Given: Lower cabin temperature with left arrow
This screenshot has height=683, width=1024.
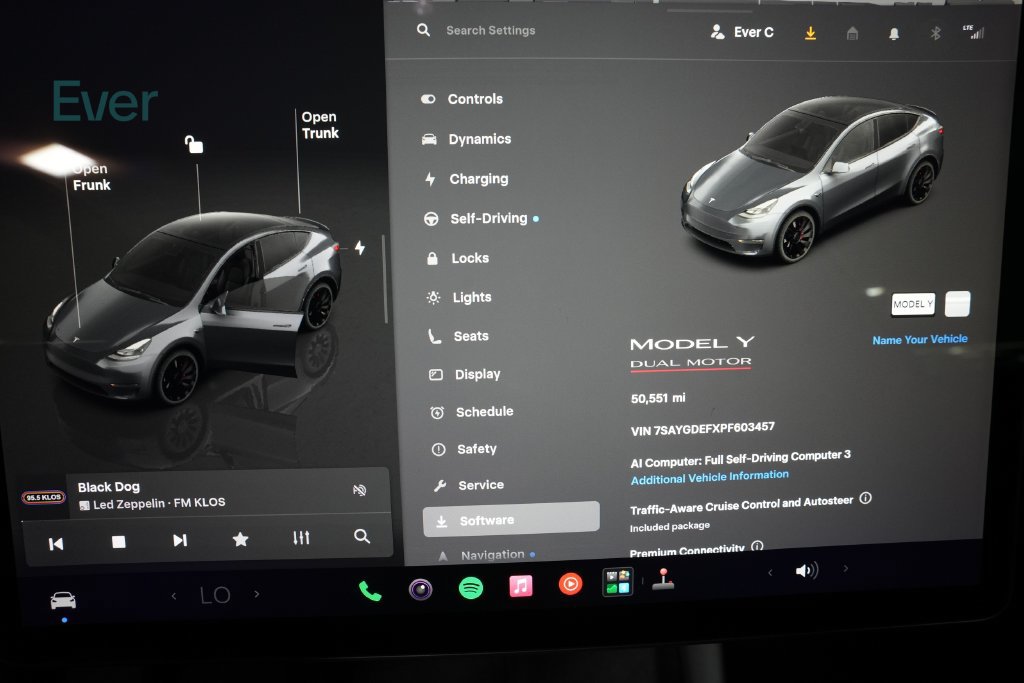Looking at the screenshot, I should coord(174,596).
